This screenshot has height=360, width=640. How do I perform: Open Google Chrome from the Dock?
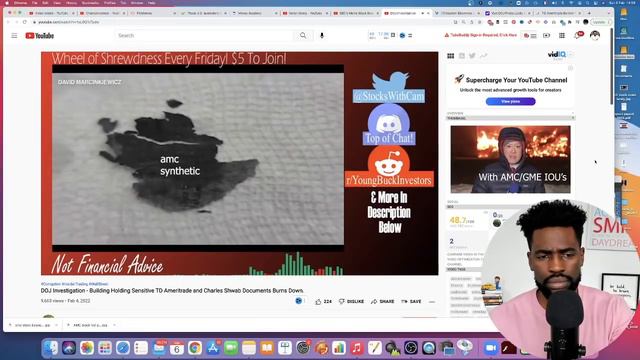click(195, 348)
